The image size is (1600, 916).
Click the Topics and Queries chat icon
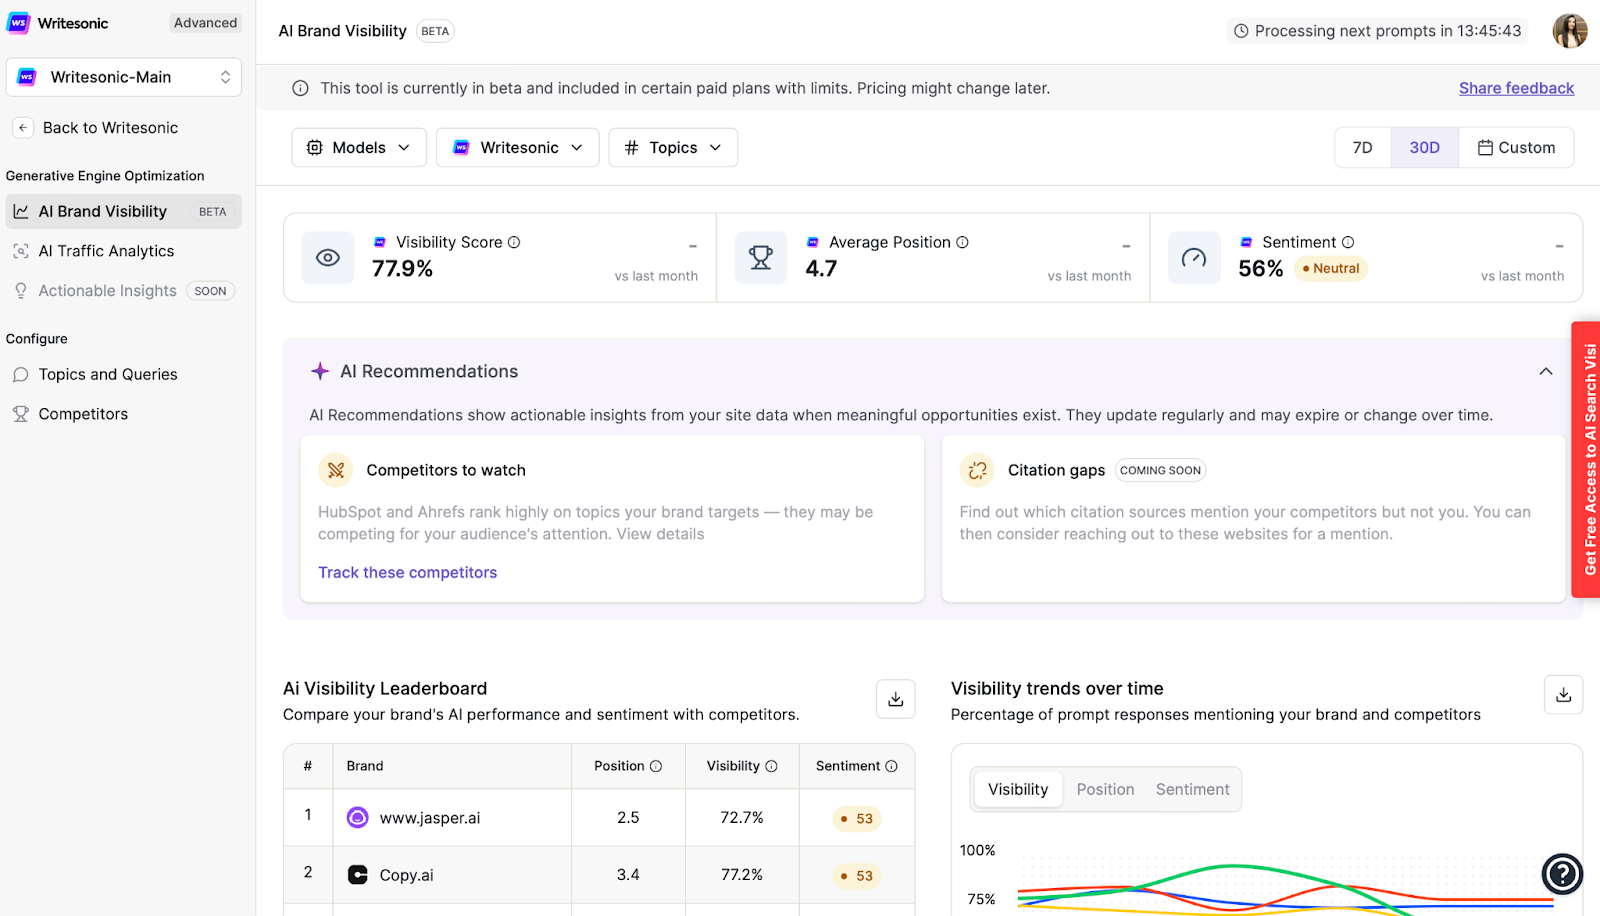21,375
